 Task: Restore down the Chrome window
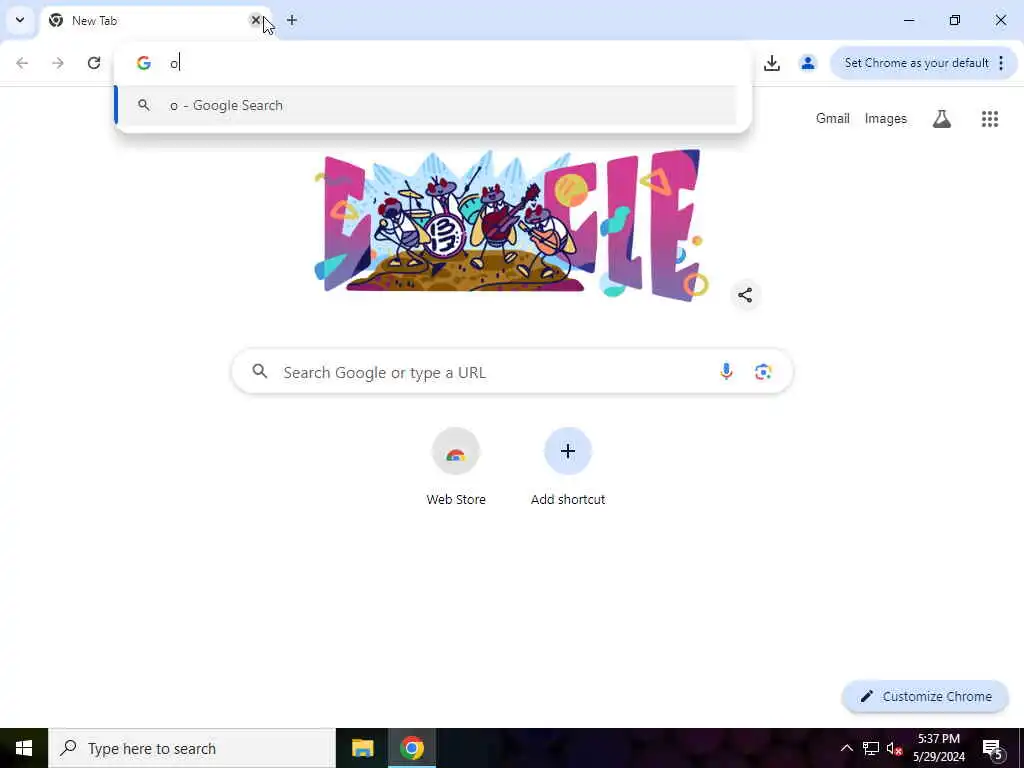point(955,20)
